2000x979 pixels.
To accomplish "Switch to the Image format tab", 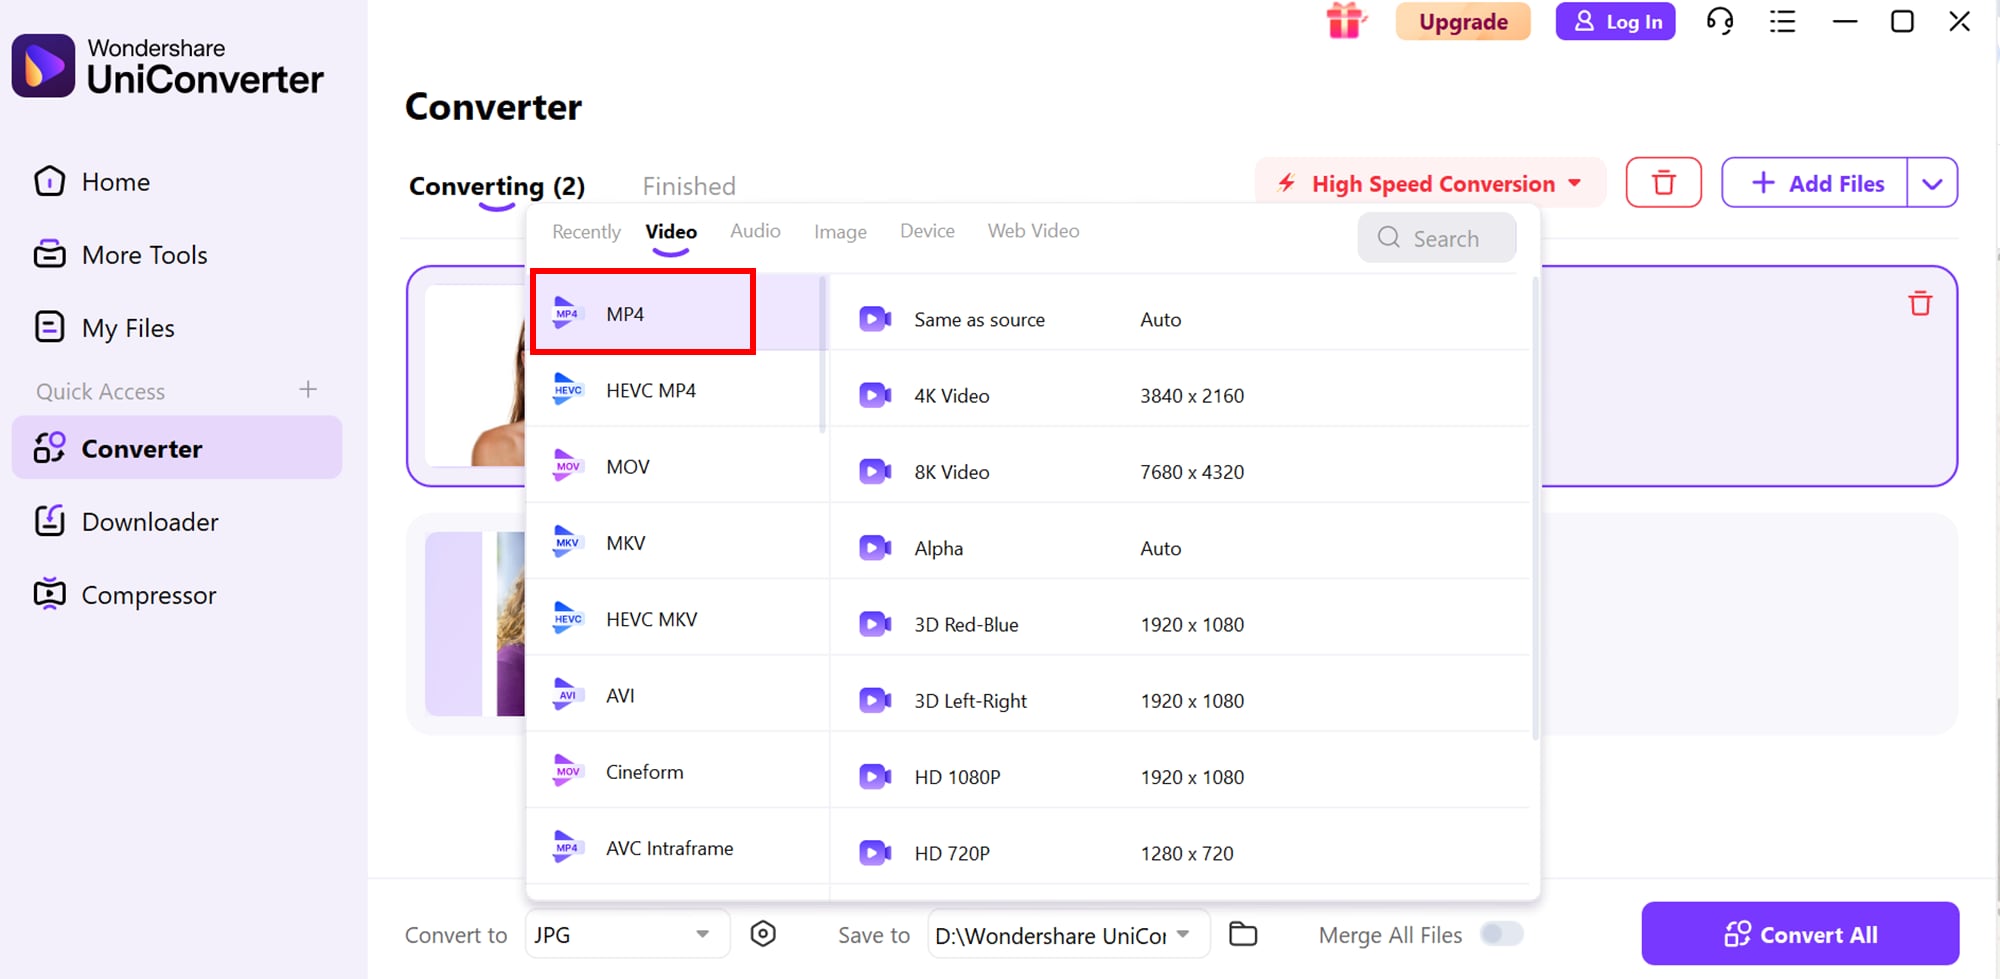I will pyautogui.click(x=840, y=232).
